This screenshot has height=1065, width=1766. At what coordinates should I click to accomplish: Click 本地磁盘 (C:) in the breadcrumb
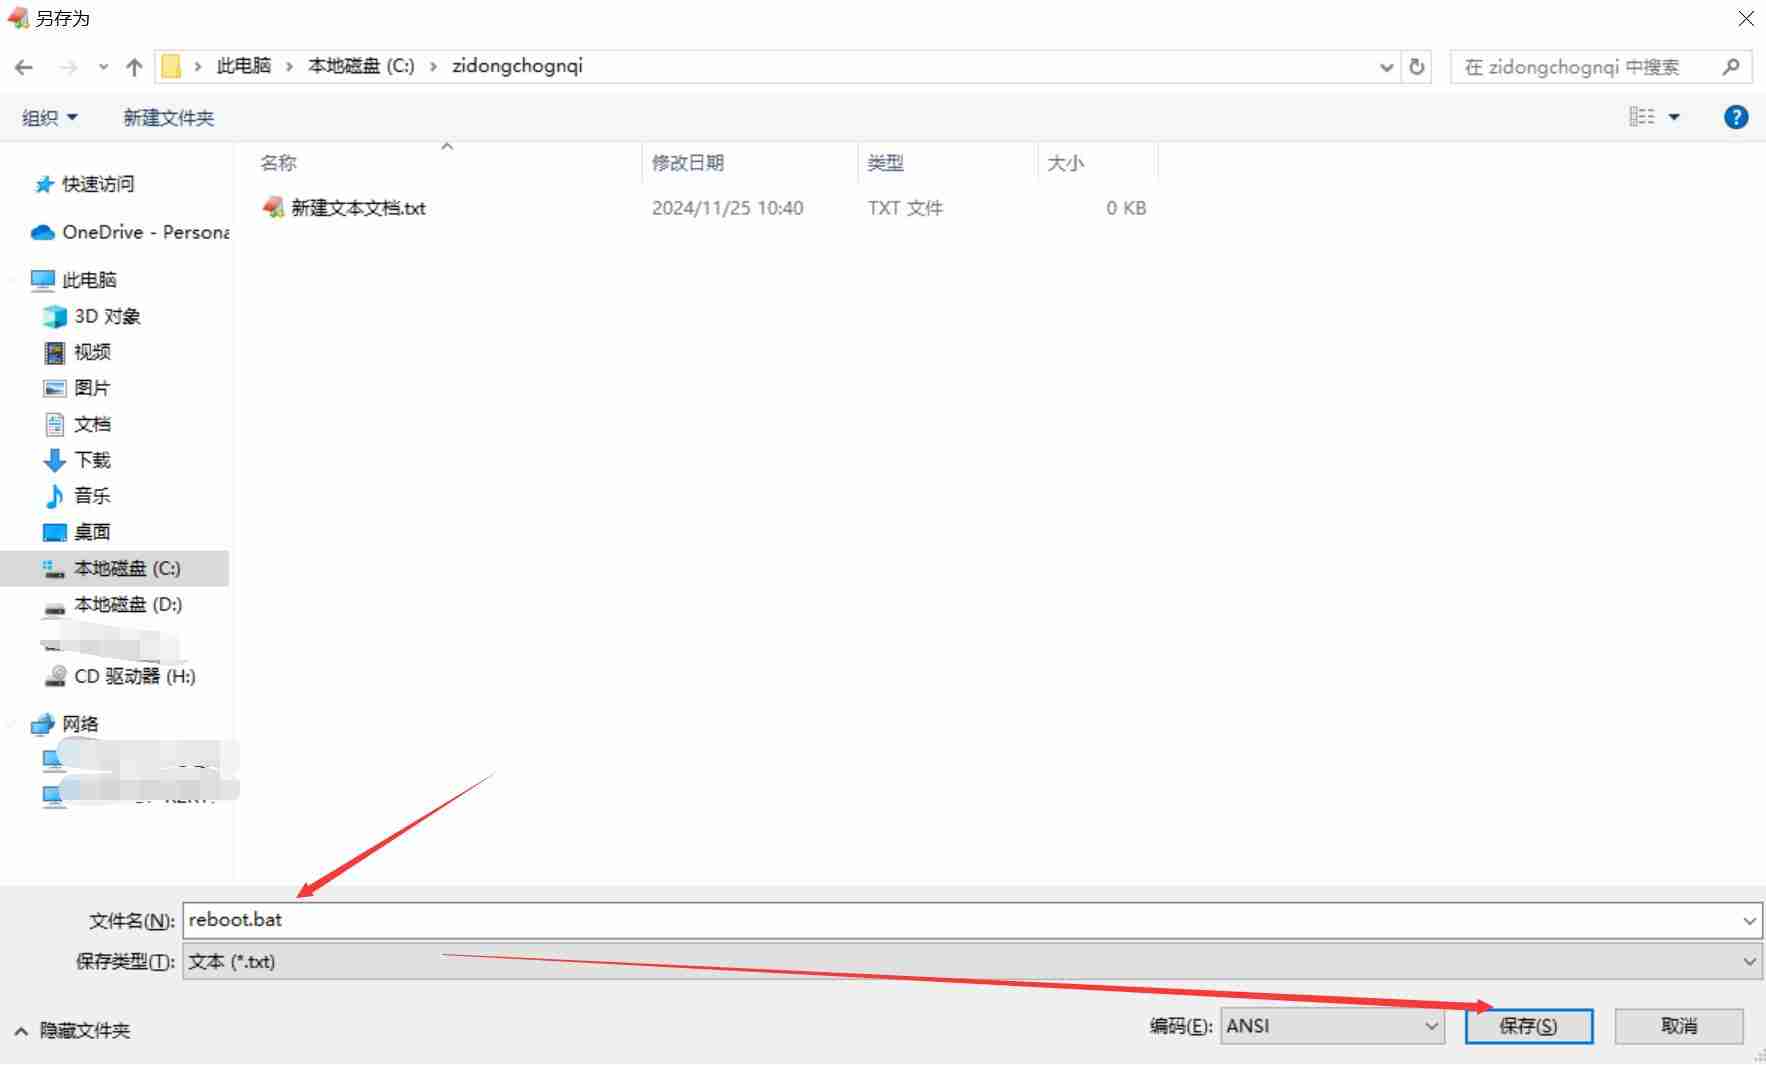coord(359,66)
